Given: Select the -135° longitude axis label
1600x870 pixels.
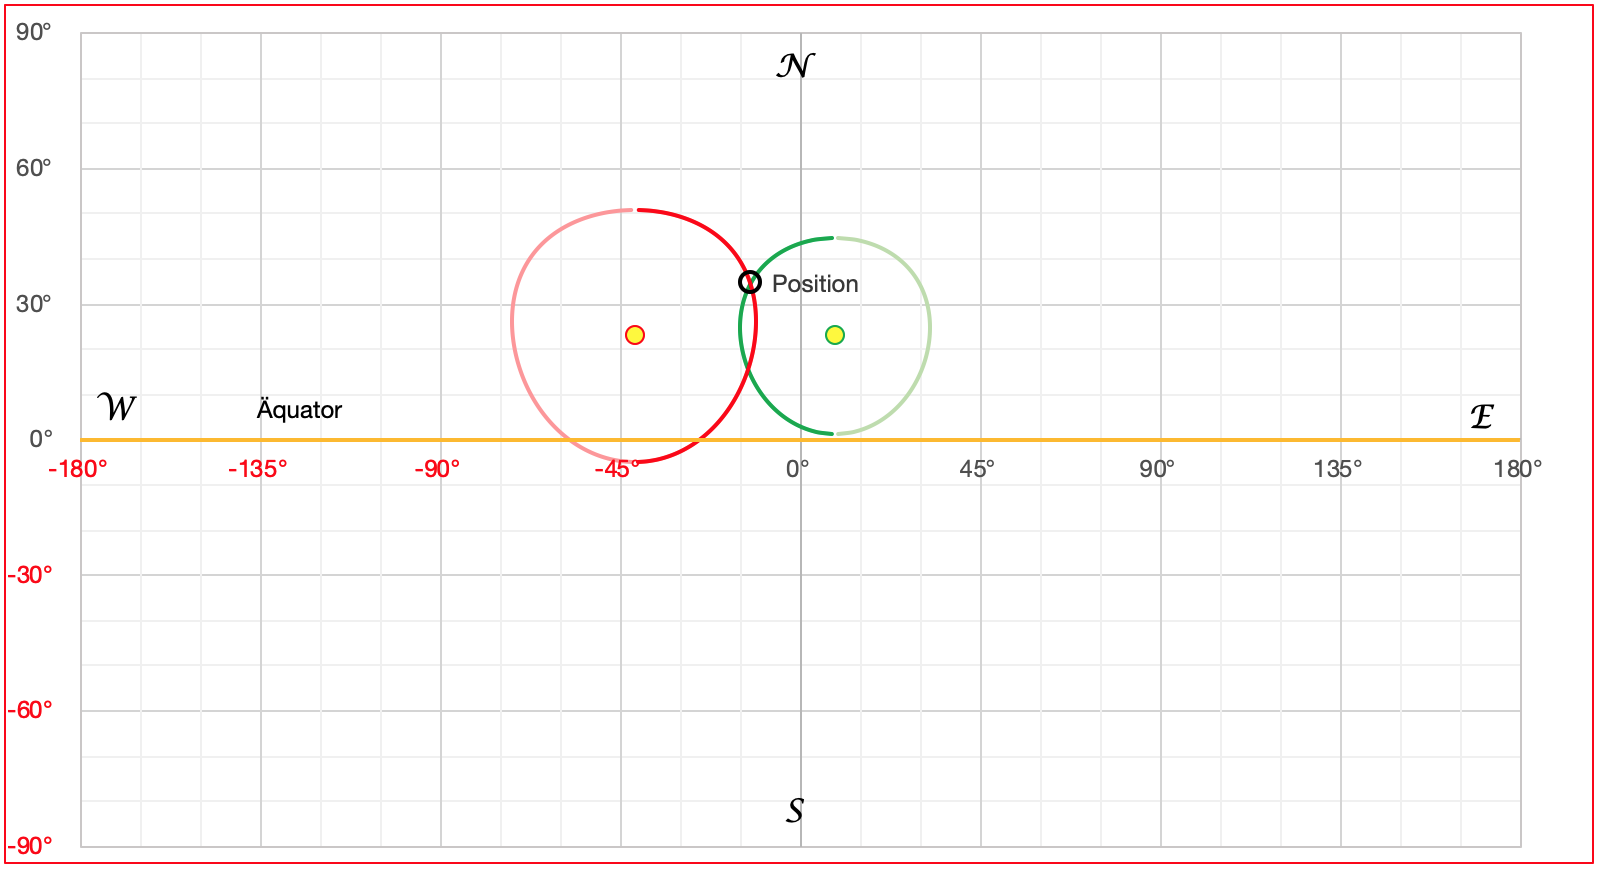Looking at the screenshot, I should [258, 469].
